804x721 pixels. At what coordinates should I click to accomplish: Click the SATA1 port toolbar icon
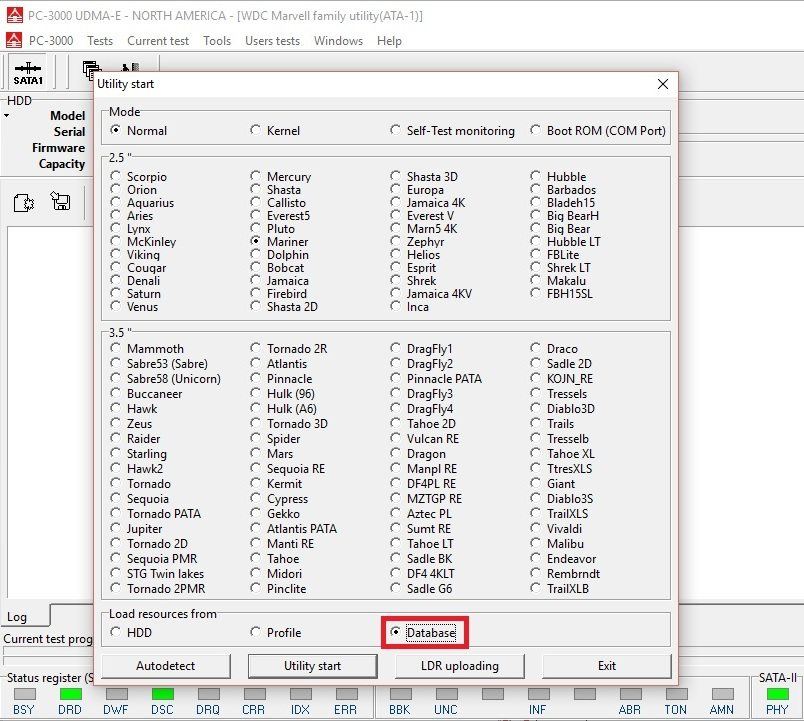(x=28, y=73)
